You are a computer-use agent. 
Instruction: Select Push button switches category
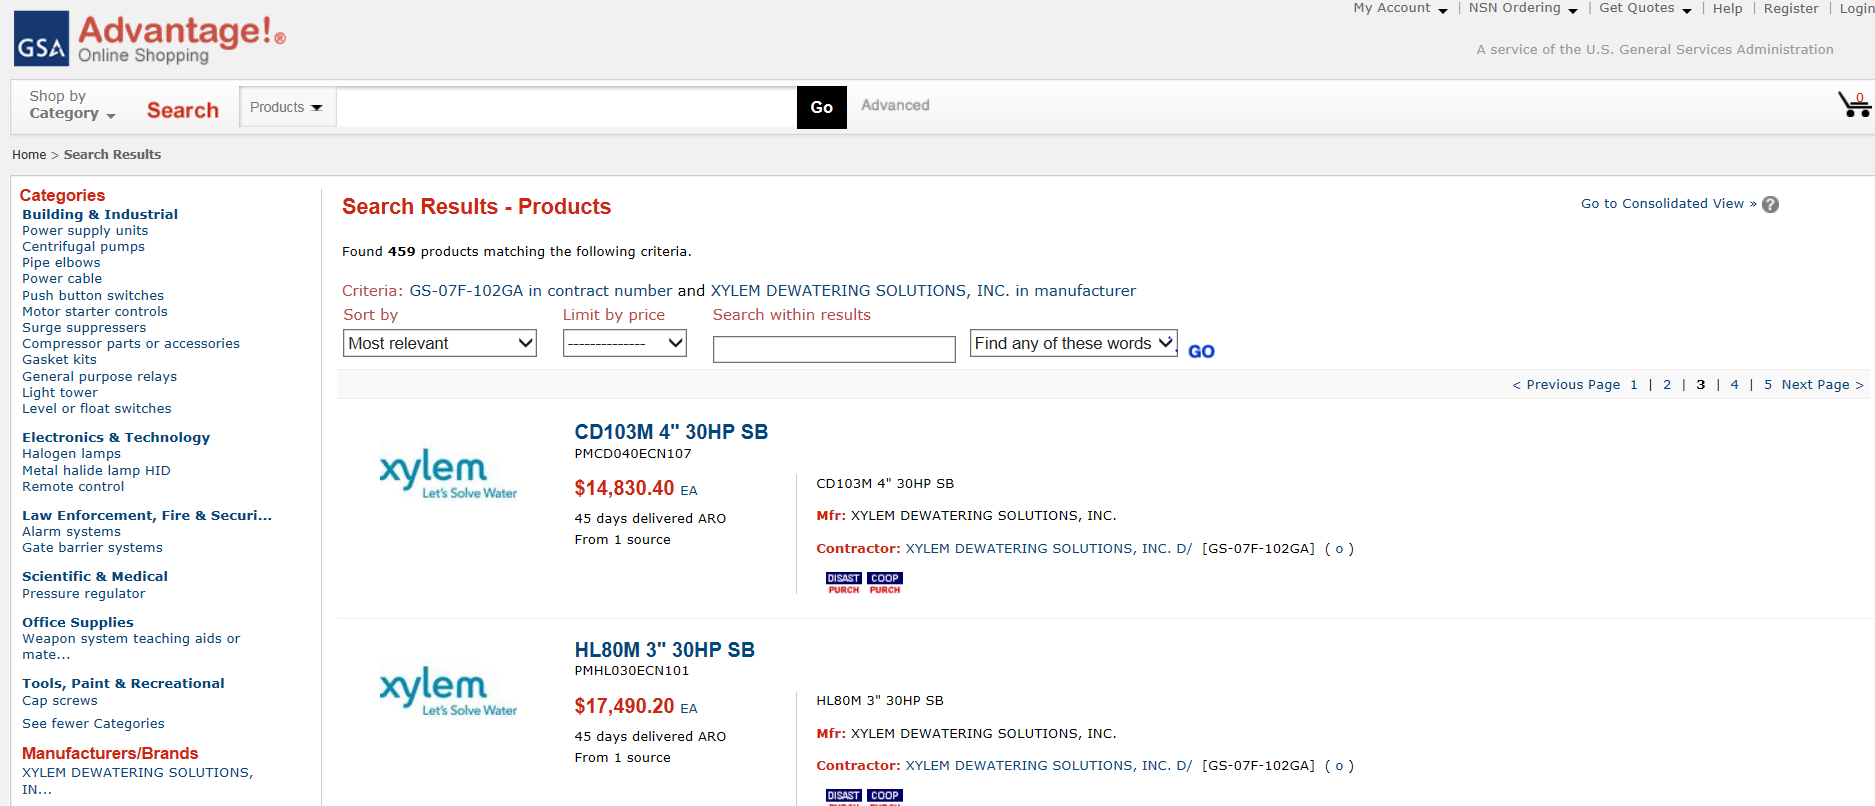coord(93,295)
